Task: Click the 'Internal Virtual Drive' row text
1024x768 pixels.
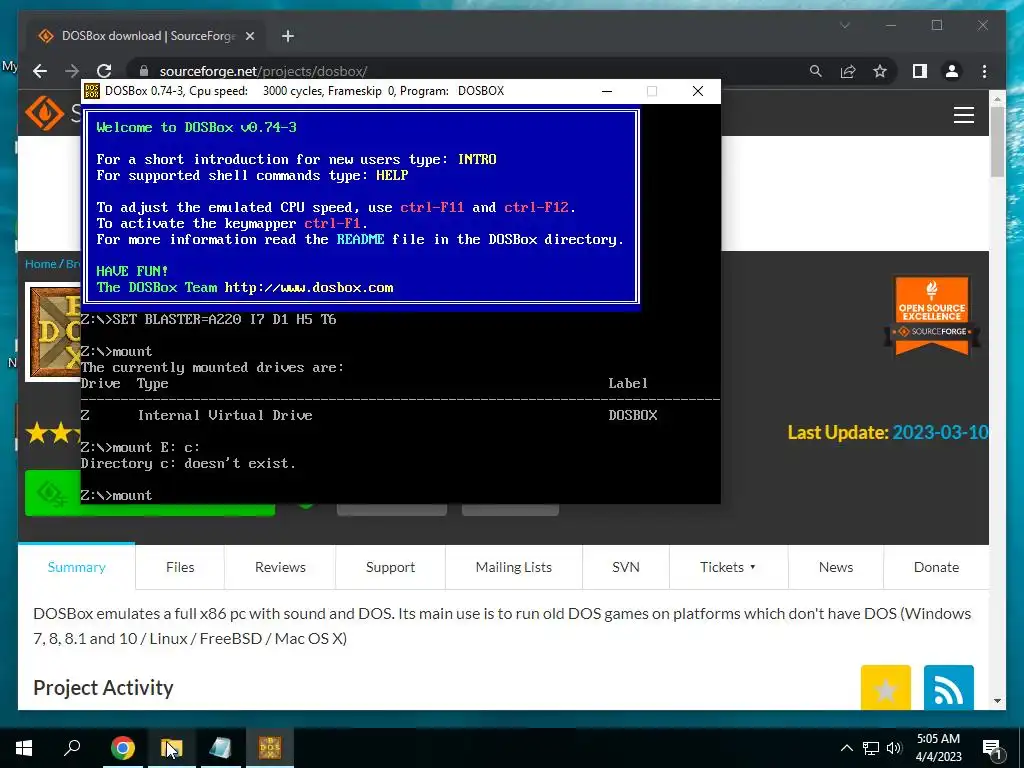Action: click(225, 415)
